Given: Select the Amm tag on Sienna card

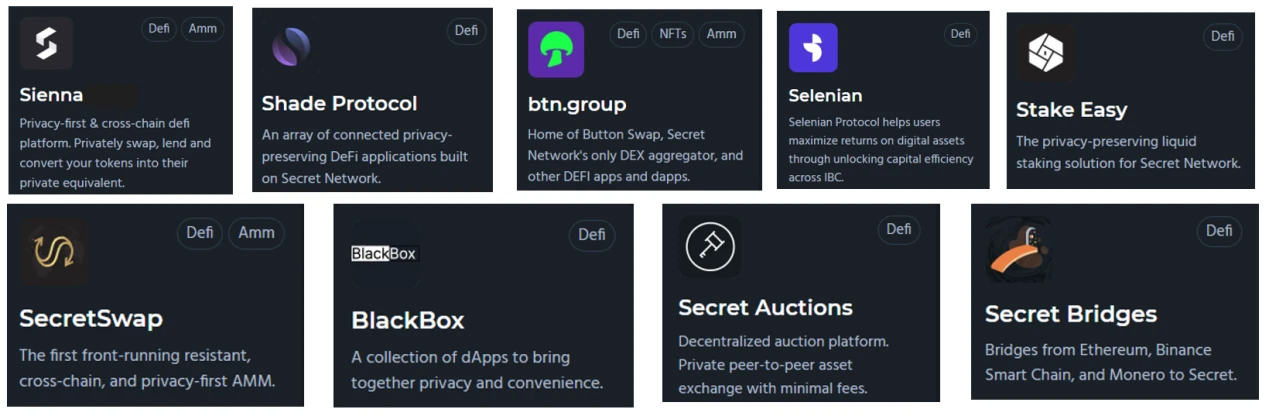Looking at the screenshot, I should (203, 29).
